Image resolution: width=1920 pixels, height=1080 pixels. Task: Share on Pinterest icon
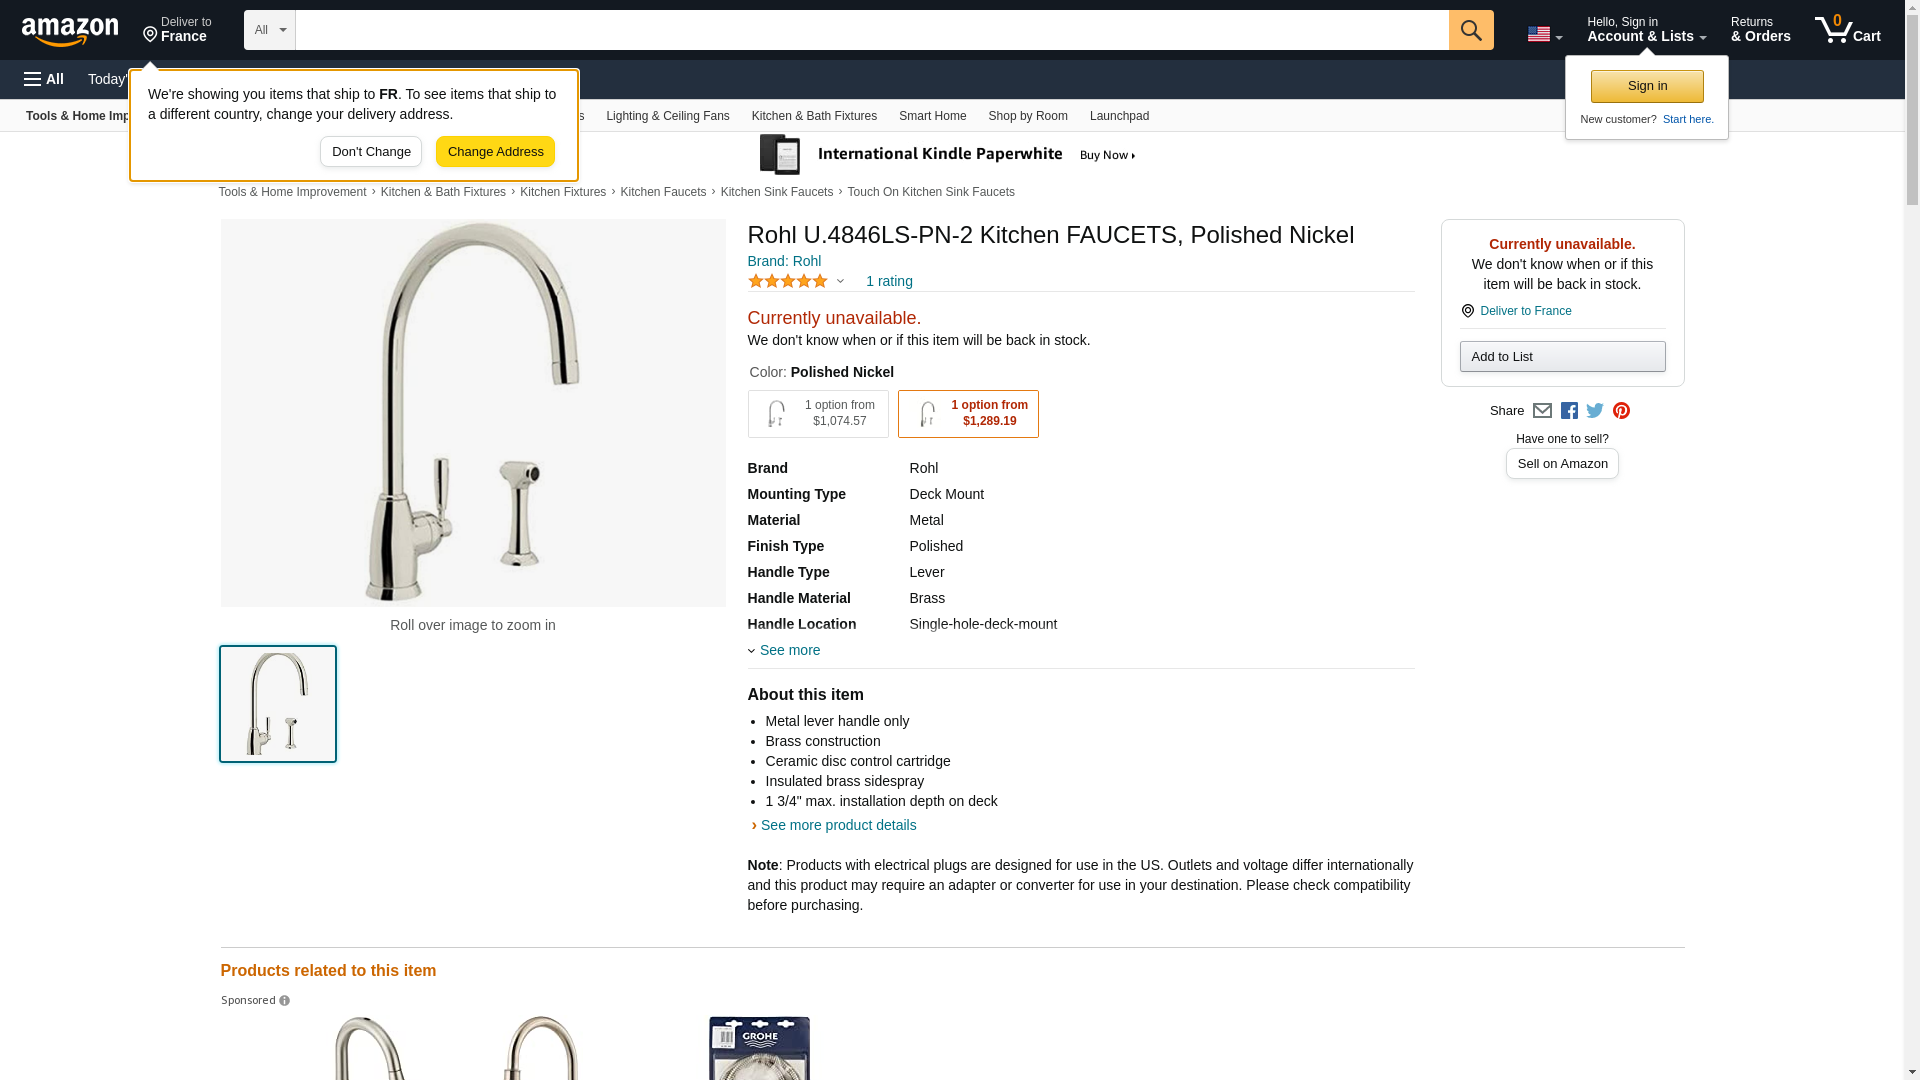[x=1621, y=411]
